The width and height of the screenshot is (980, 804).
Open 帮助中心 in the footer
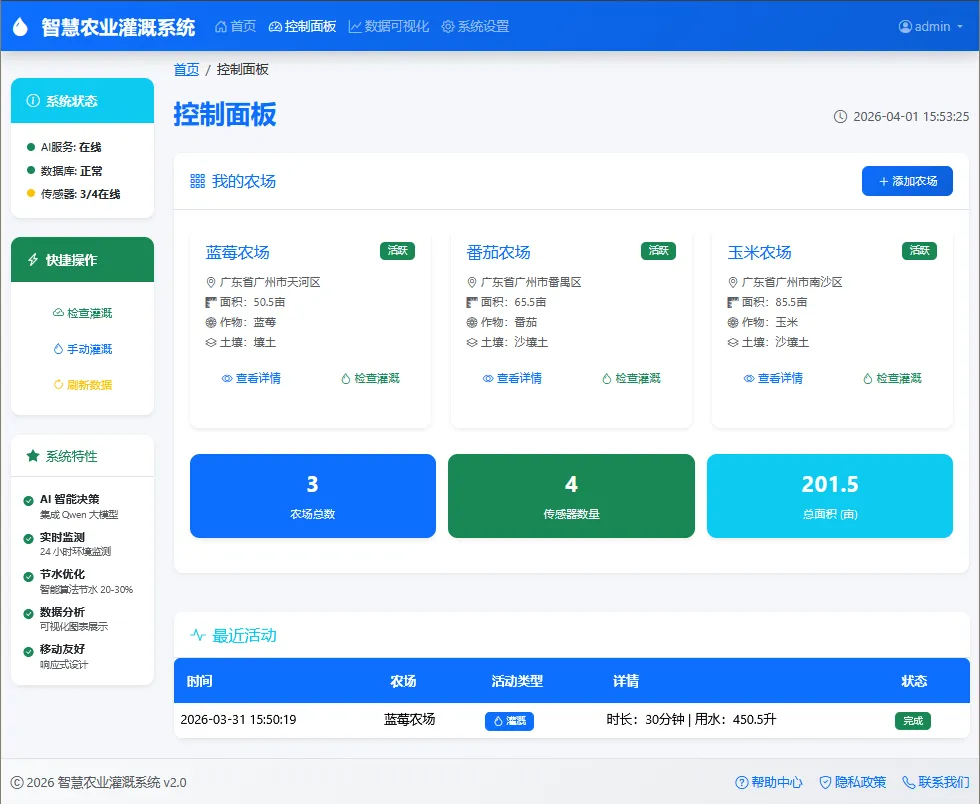coord(769,782)
